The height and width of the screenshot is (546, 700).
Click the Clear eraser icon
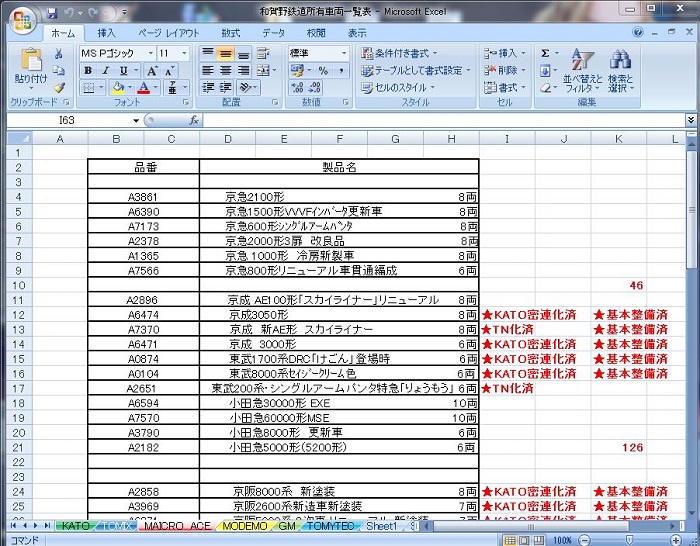pos(545,88)
